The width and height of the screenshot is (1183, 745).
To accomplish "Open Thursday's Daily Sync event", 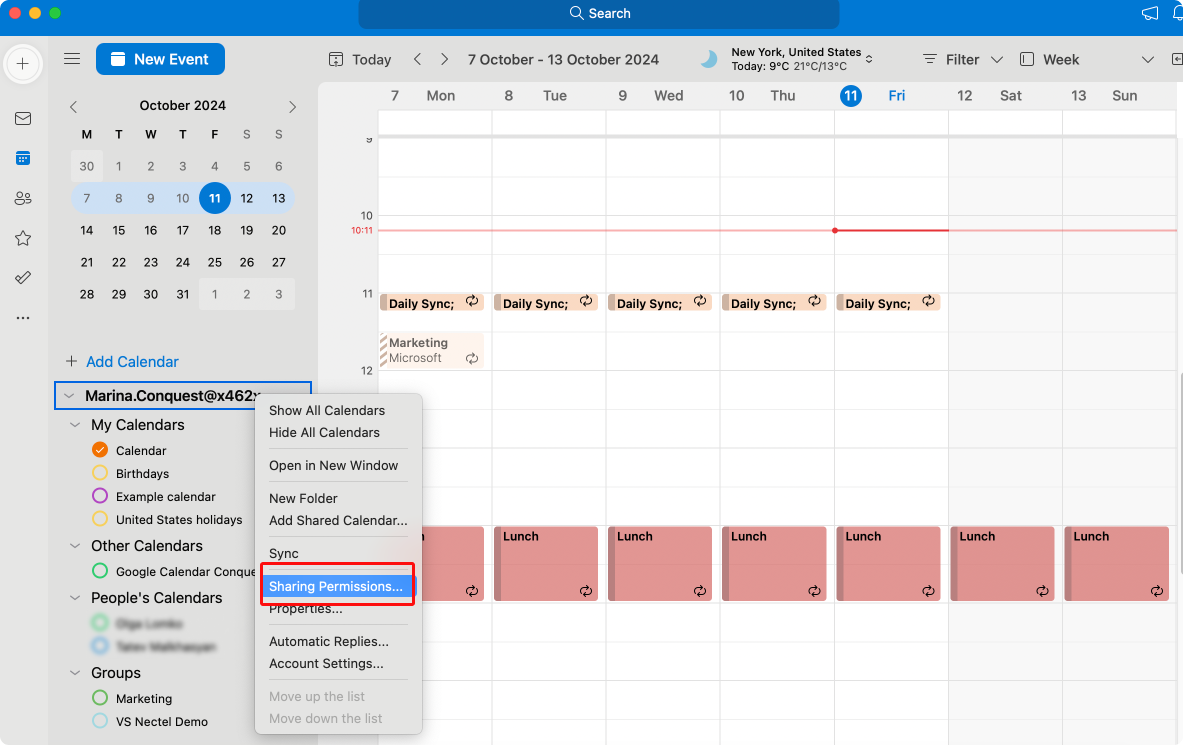I will (773, 303).
